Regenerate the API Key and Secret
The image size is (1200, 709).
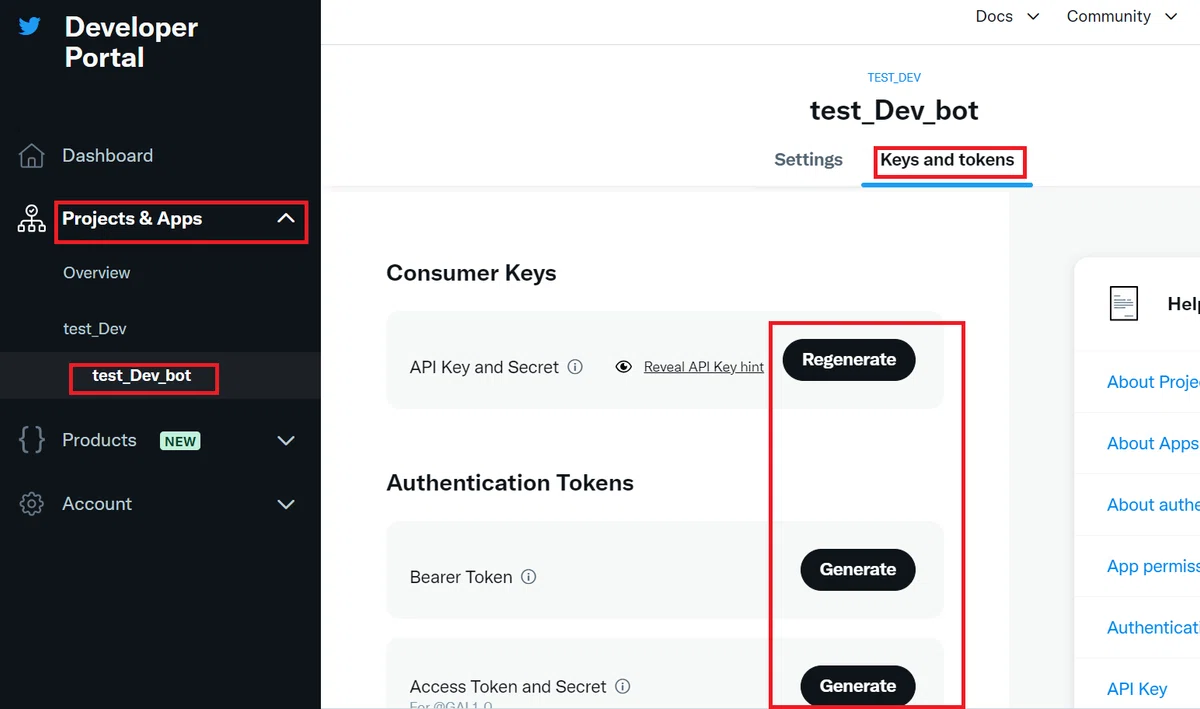849,360
